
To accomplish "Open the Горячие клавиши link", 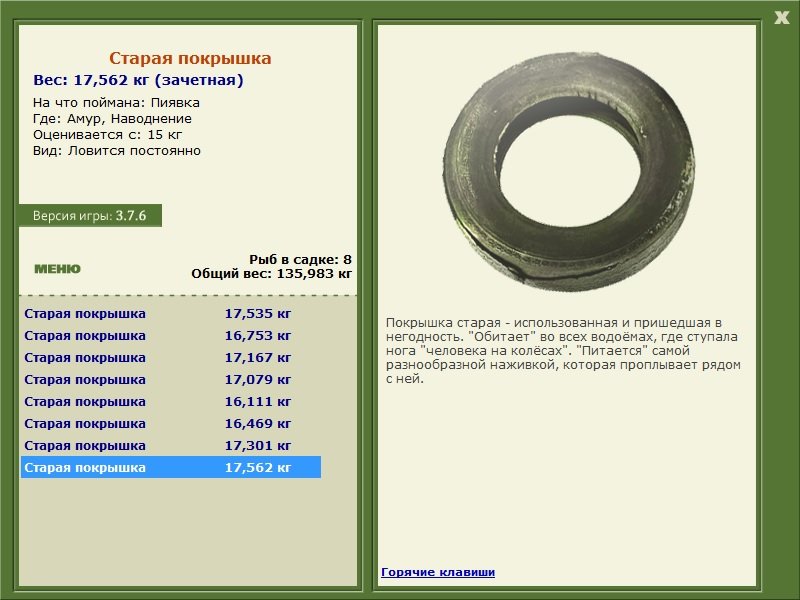I will pos(438,572).
